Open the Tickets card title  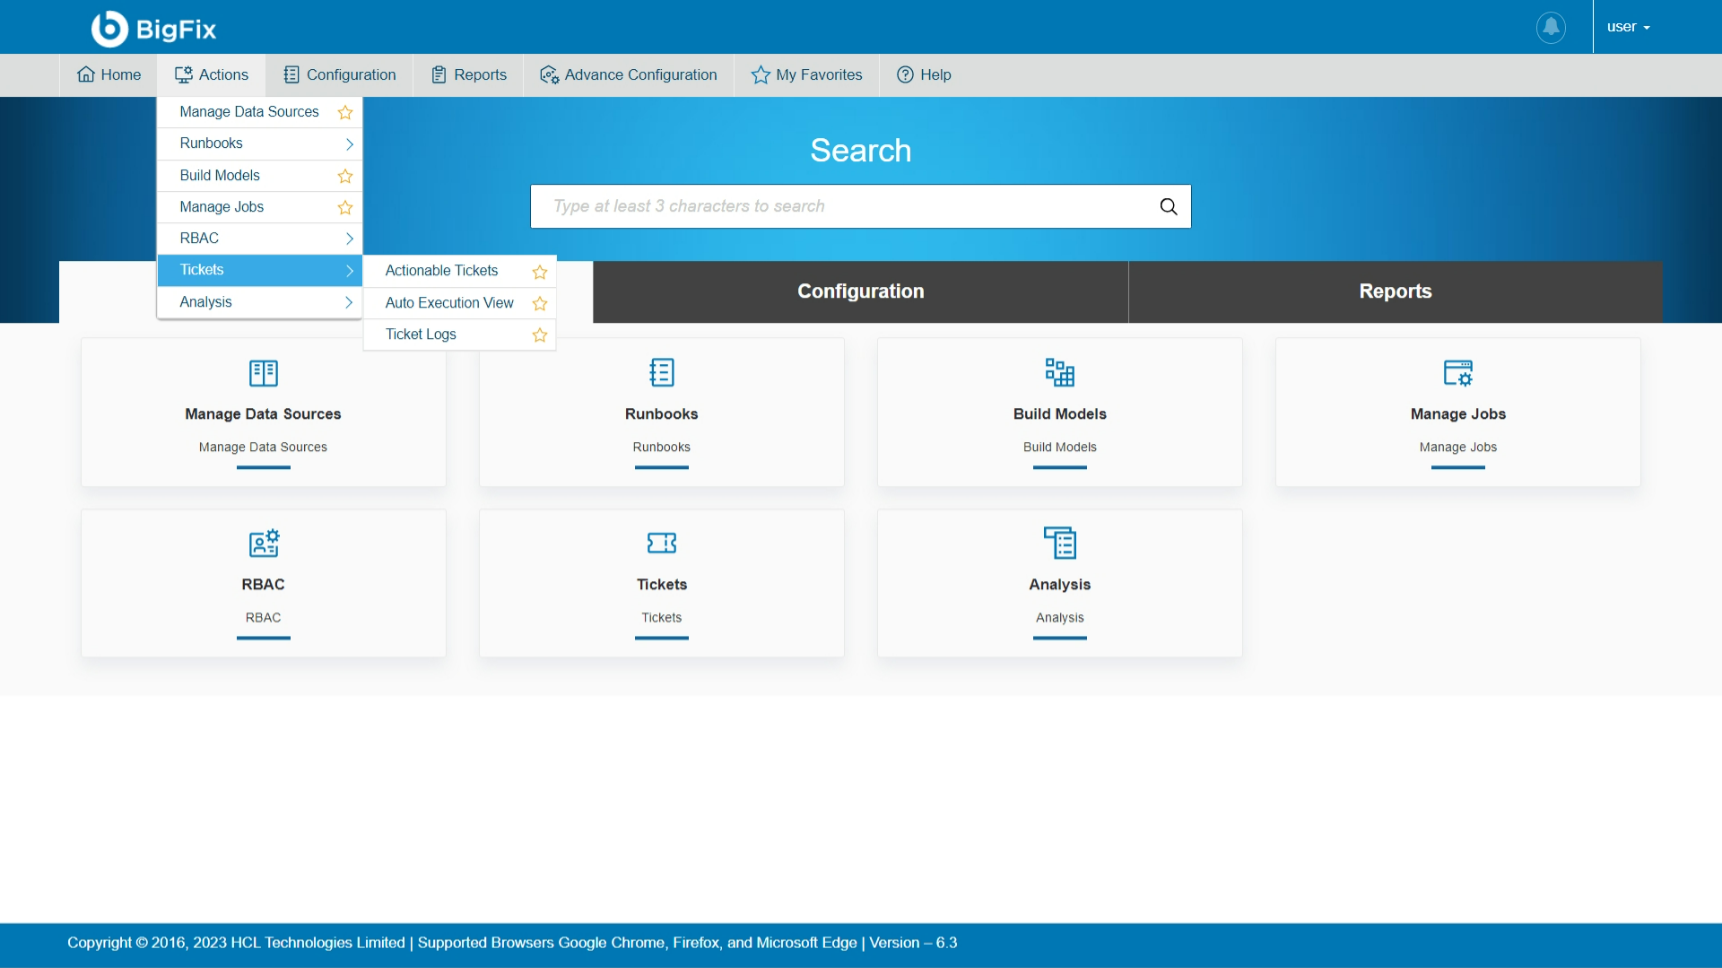tap(662, 584)
